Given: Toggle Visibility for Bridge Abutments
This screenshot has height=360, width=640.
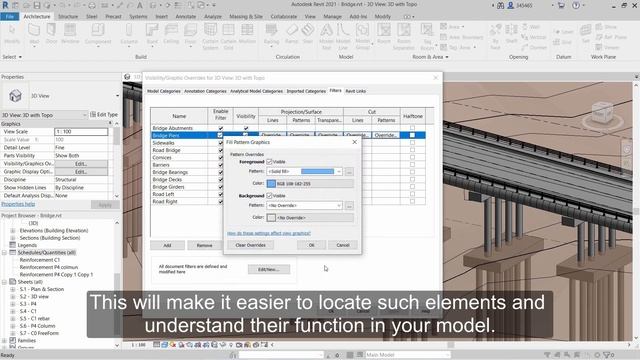Looking at the screenshot, I should coord(246,128).
